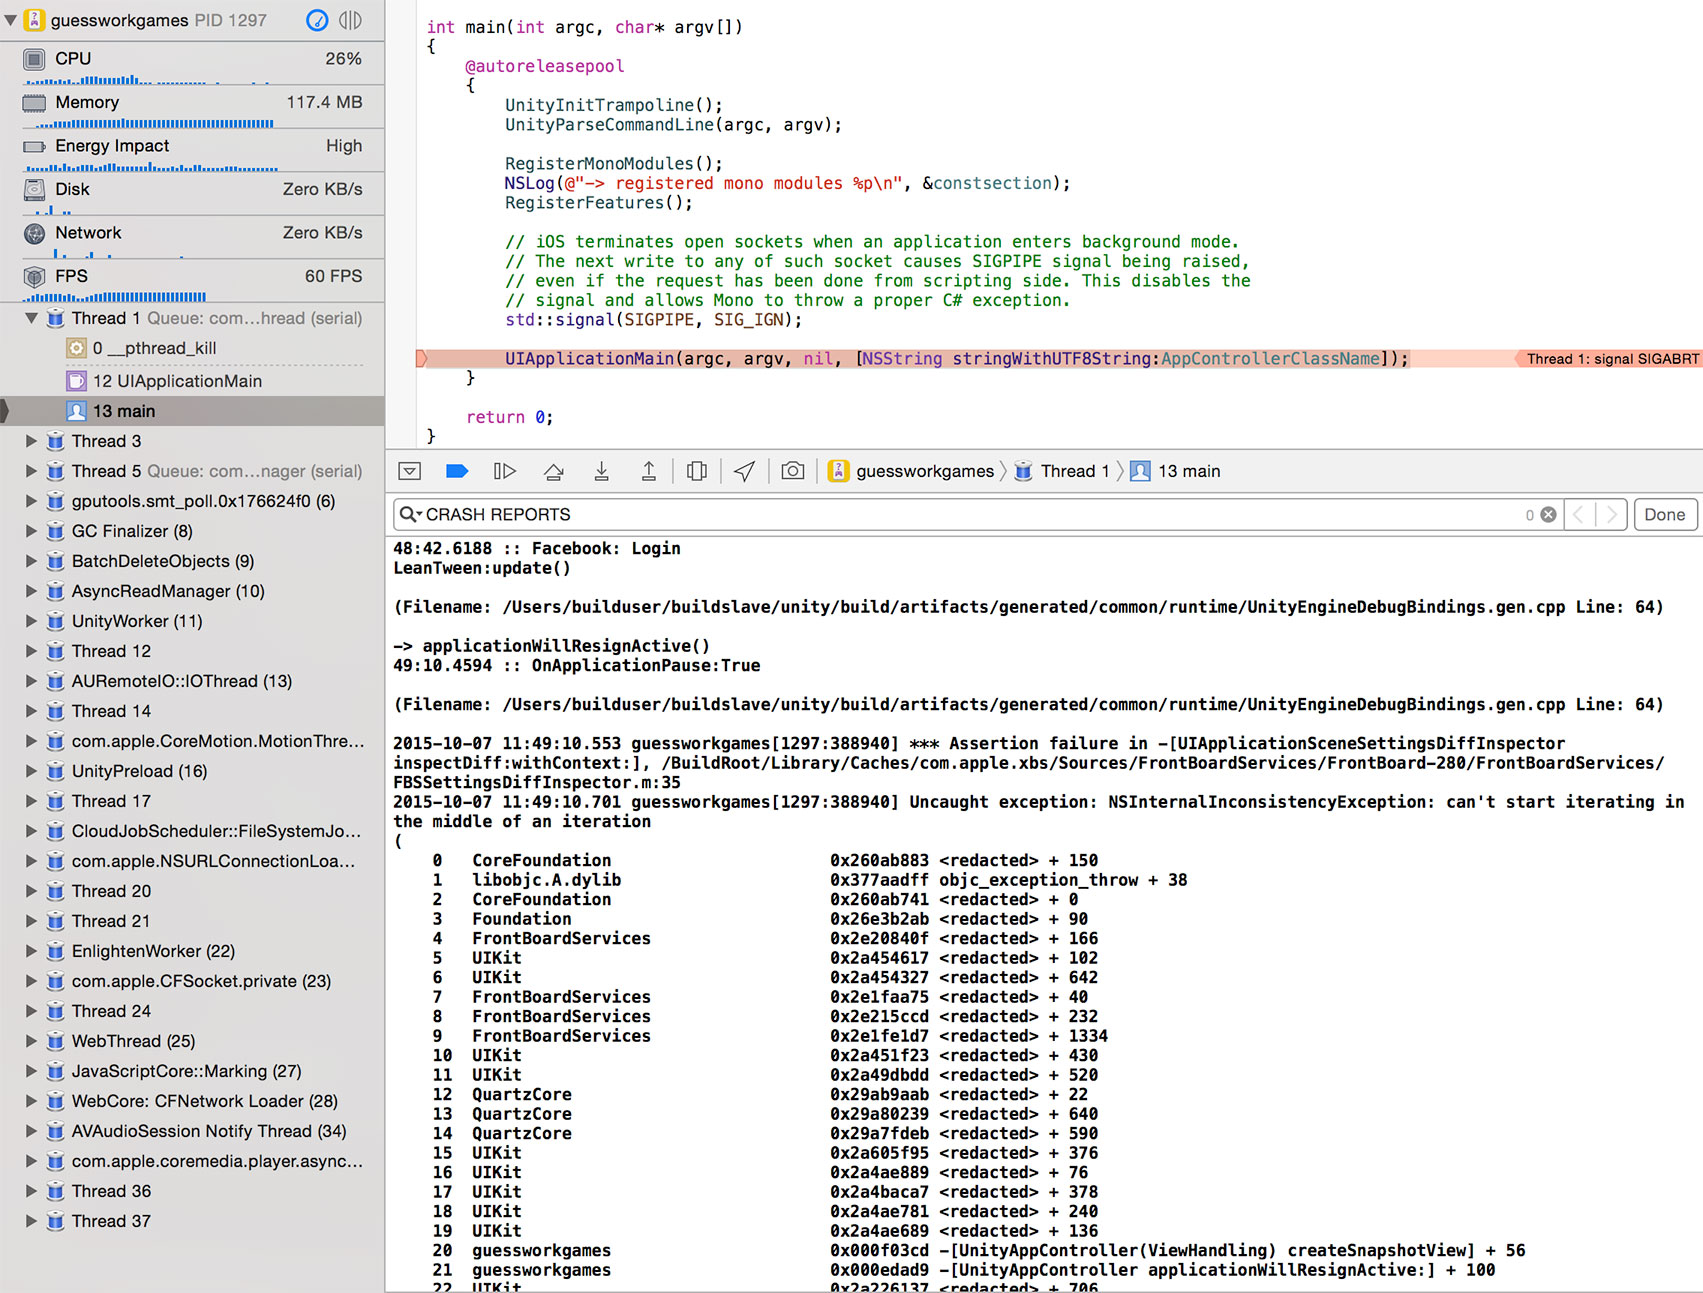Open the FPS gauge
This screenshot has height=1293, width=1703.
pos(192,281)
